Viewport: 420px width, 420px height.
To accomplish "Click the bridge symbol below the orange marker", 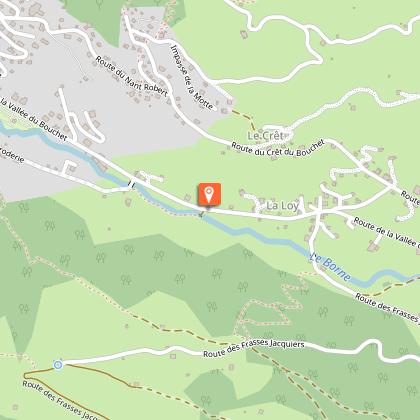I will pos(201,214).
